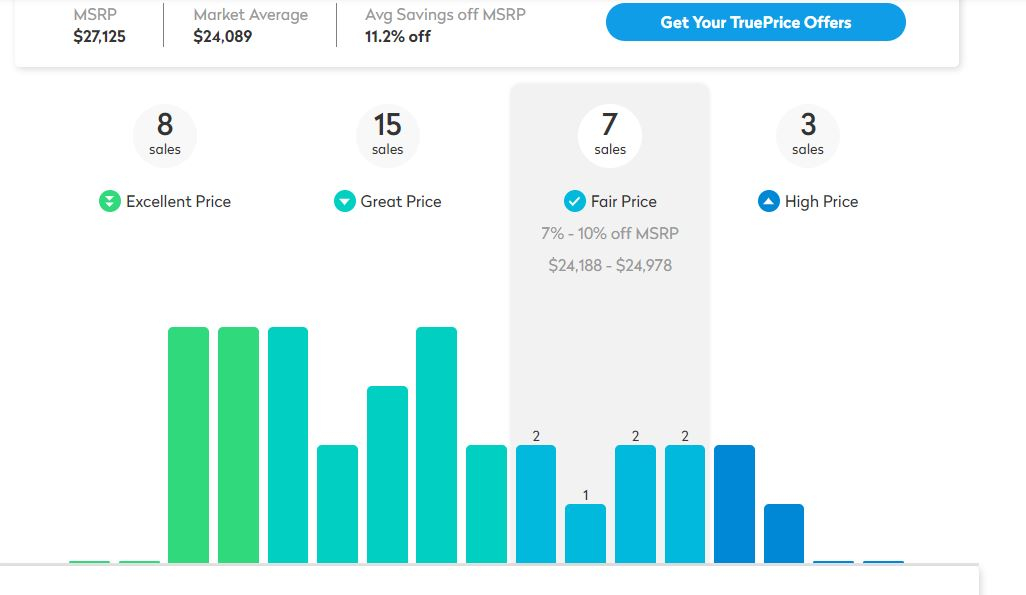Select the green Excellent Price double-arrow icon

[x=109, y=201]
